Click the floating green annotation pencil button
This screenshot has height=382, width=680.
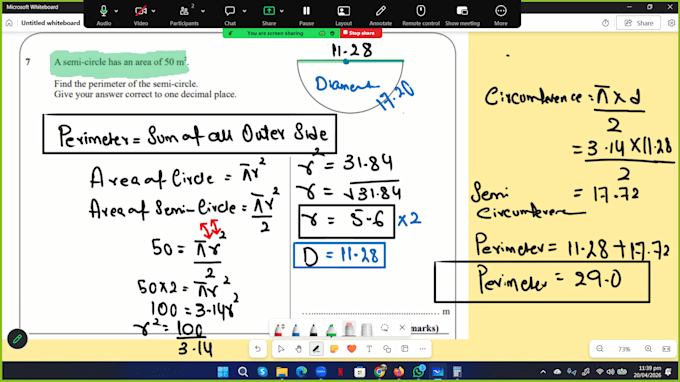click(17, 339)
